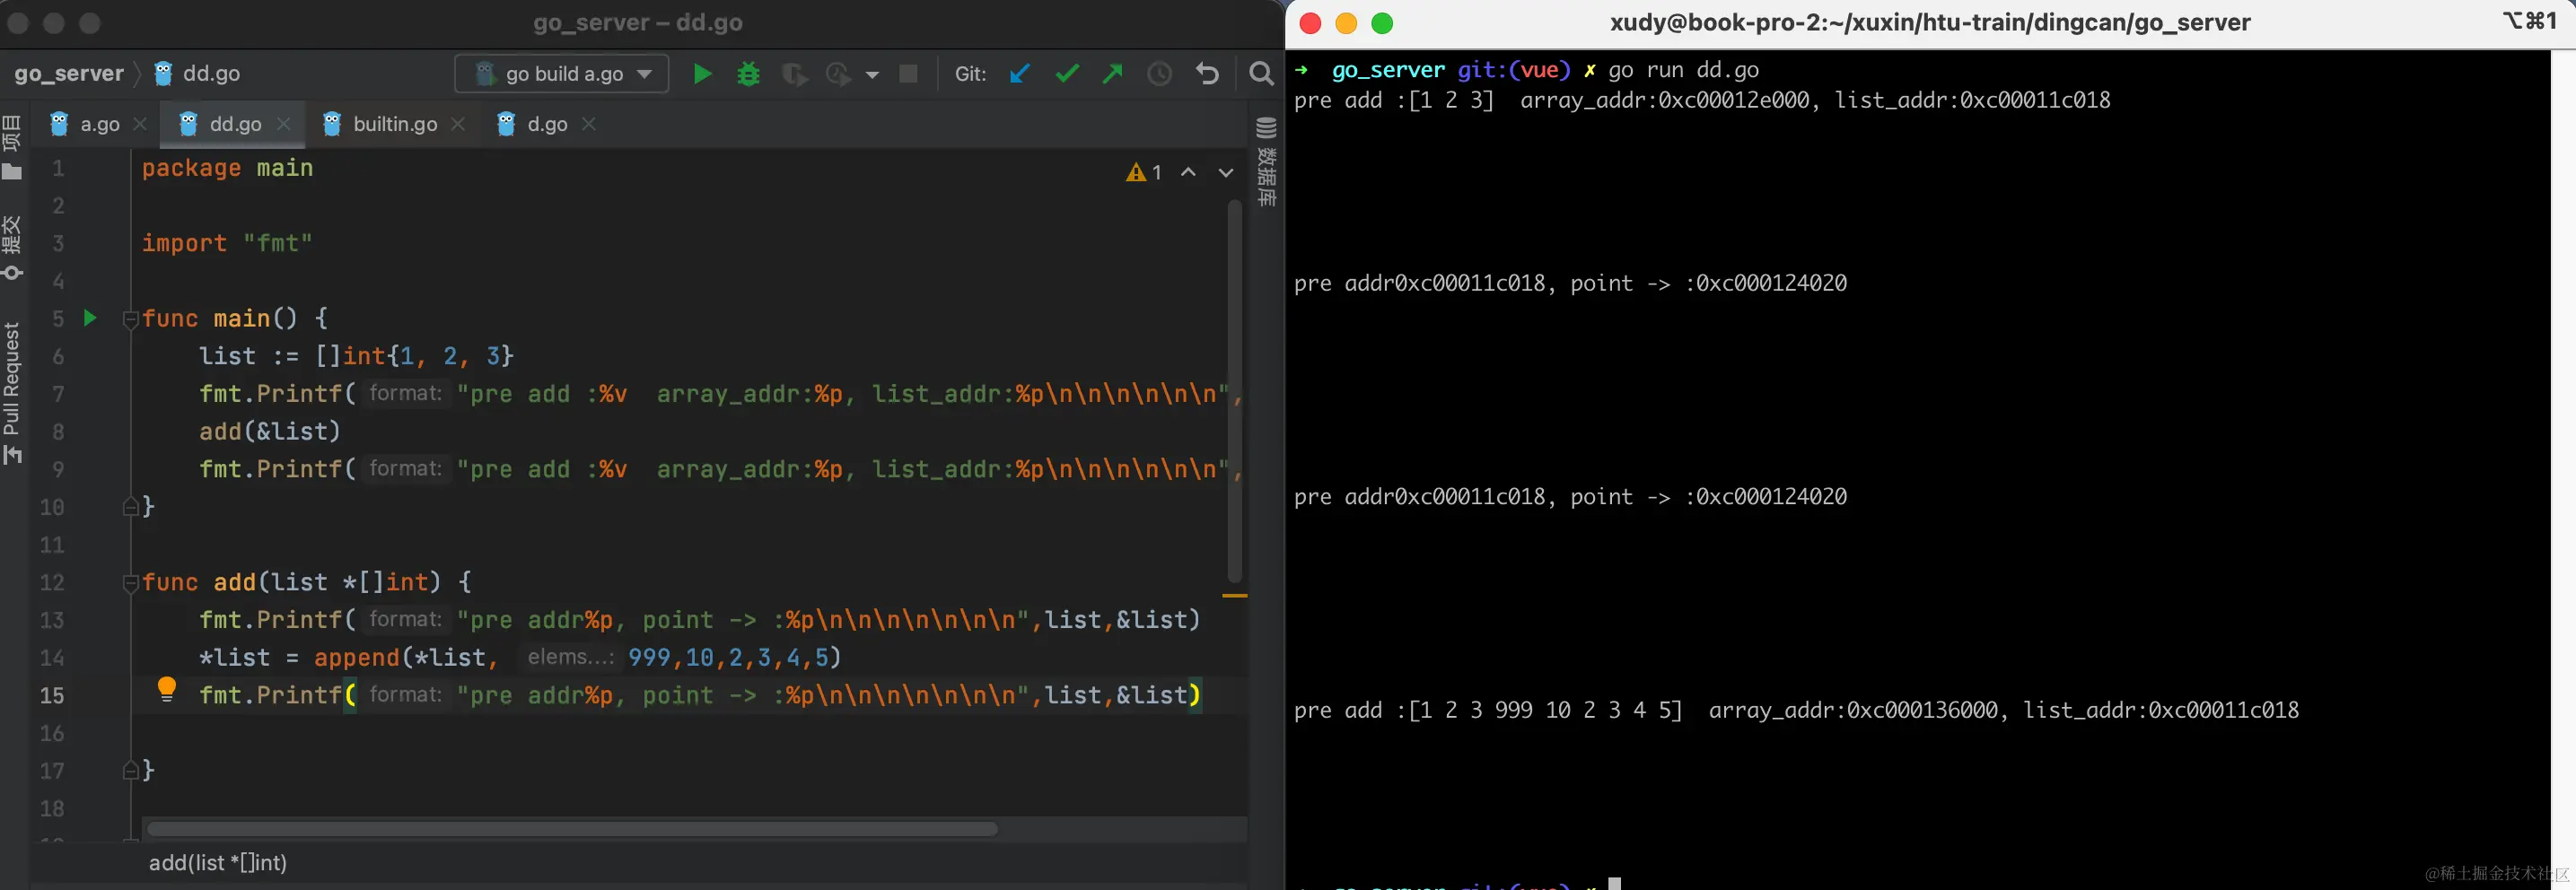Click the warning indicator showing 1
The image size is (2576, 890).
(x=1144, y=173)
